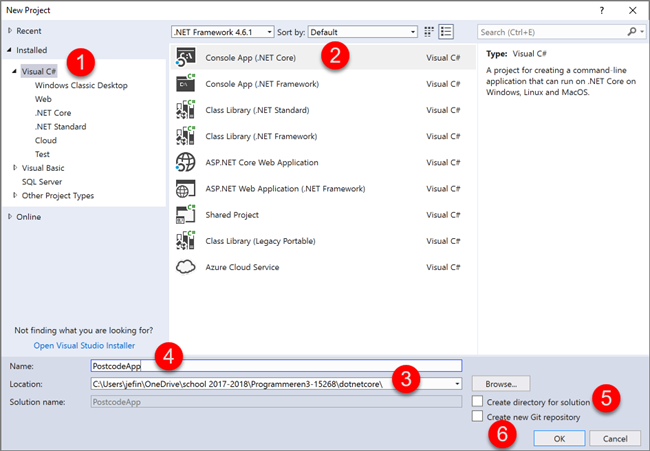Select the .NET Standard category

click(x=61, y=126)
